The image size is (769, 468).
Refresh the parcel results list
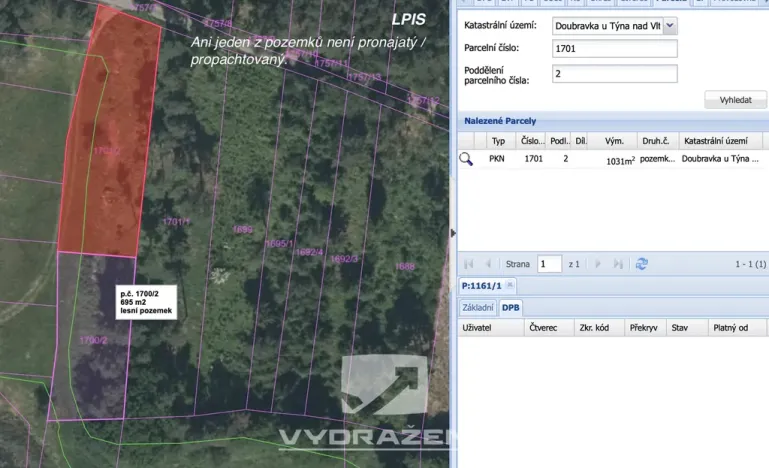[x=641, y=264]
